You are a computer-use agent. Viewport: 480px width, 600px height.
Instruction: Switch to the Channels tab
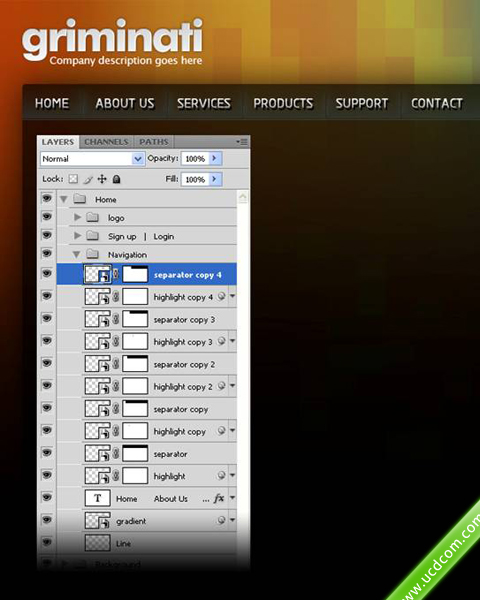106,142
